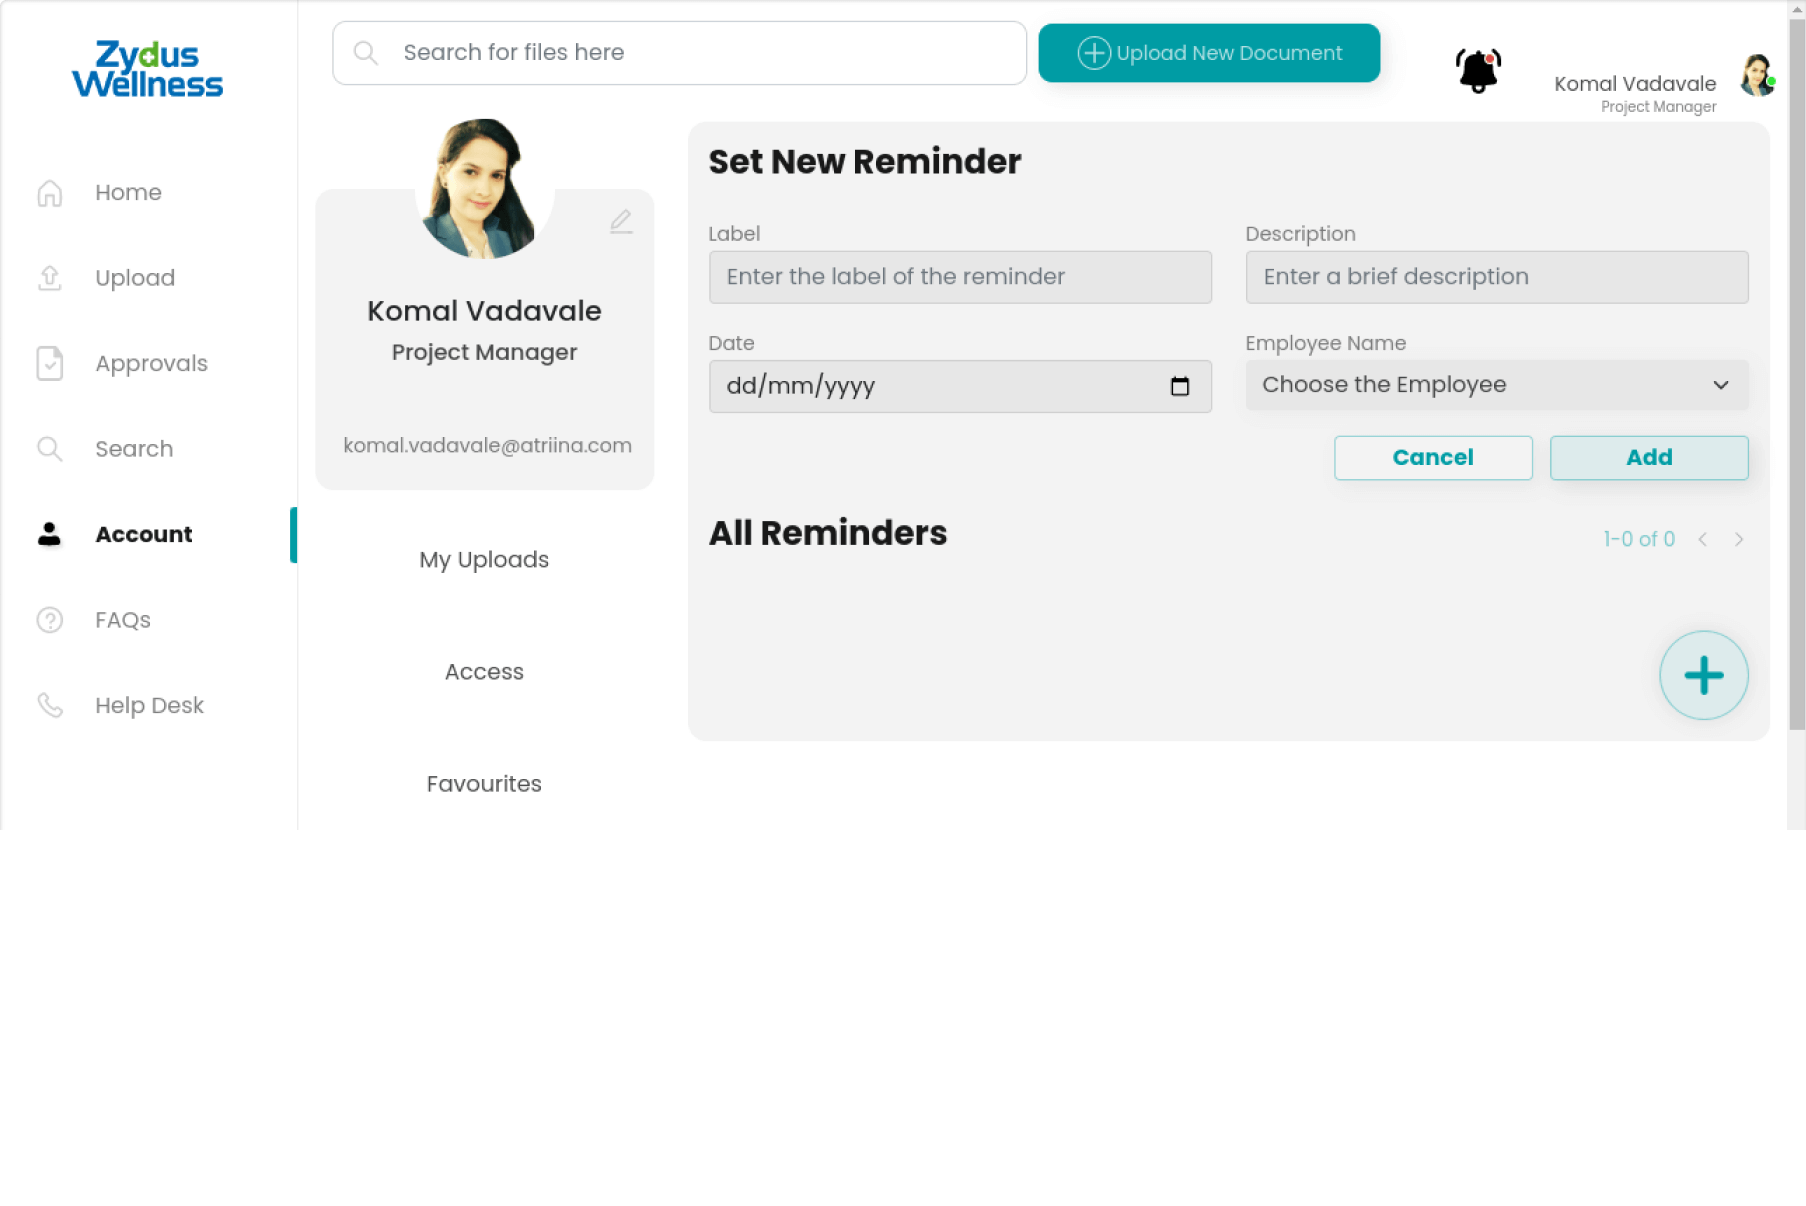Go to previous reminders page arrow
Image resolution: width=1806 pixels, height=1206 pixels.
[x=1702, y=539]
